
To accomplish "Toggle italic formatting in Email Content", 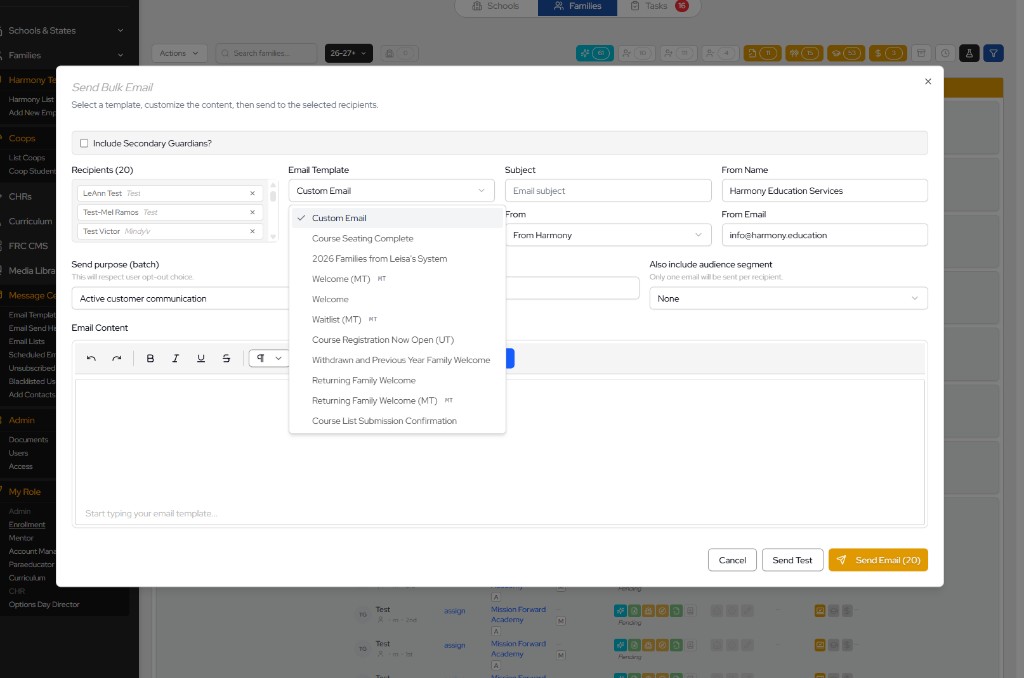I will coord(176,358).
